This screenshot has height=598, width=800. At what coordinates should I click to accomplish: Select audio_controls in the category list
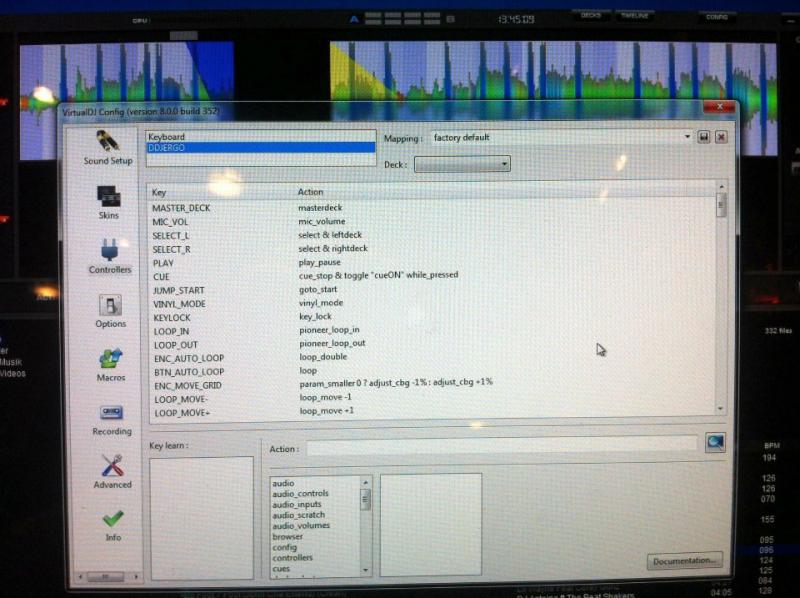point(300,493)
